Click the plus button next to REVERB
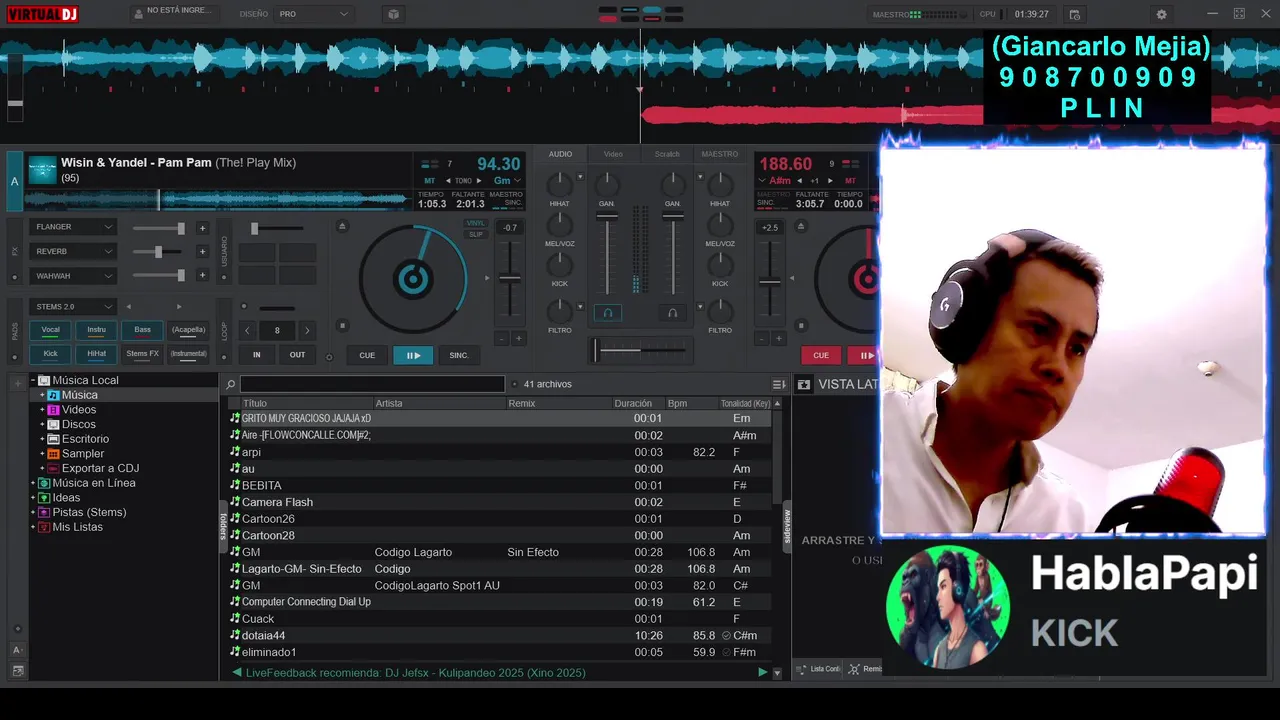This screenshot has height=720, width=1280. (x=202, y=252)
